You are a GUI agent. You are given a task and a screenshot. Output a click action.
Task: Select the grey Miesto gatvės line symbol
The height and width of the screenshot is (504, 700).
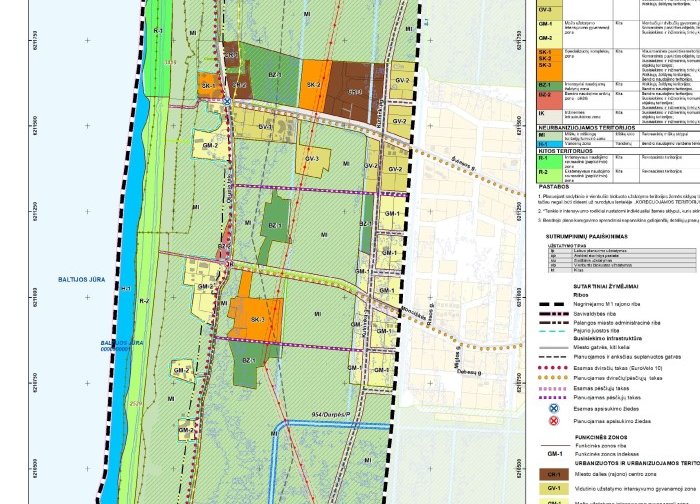[x=554, y=347]
